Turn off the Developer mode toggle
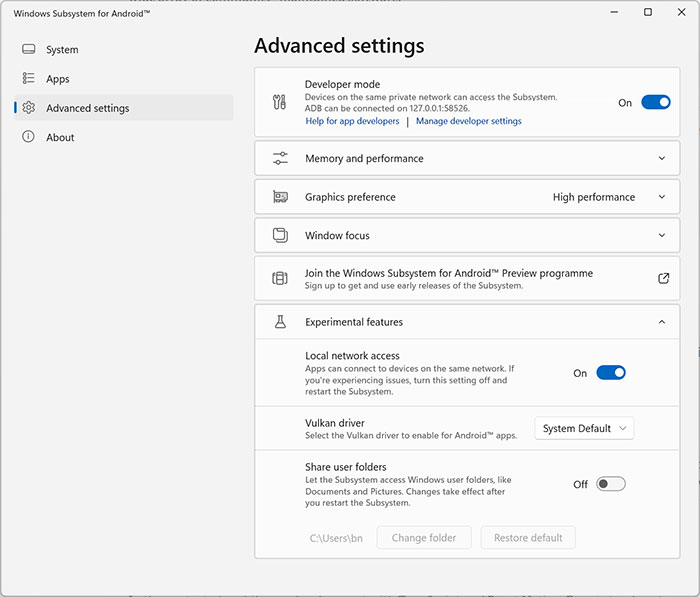The width and height of the screenshot is (700, 597). pyautogui.click(x=655, y=102)
